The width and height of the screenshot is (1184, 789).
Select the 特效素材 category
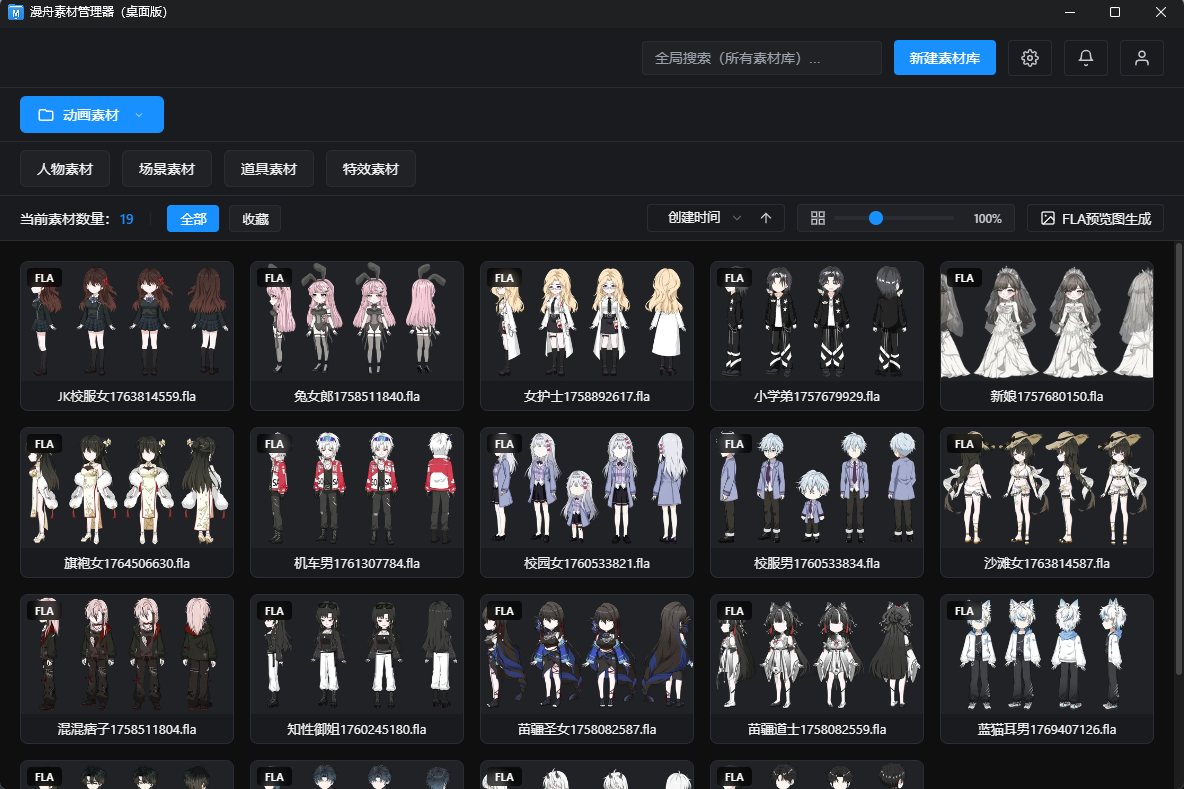[370, 169]
